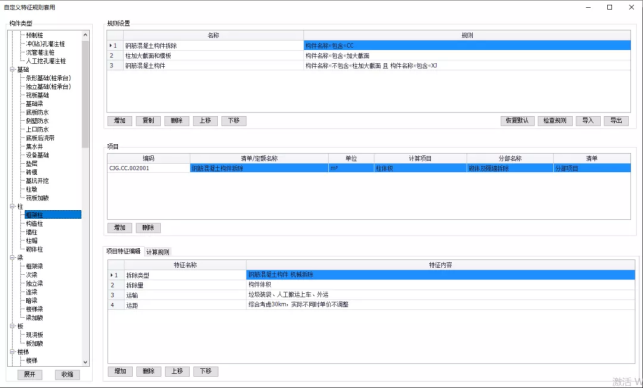Click 收缩 button below component tree
643x388 pixels.
click(67, 374)
